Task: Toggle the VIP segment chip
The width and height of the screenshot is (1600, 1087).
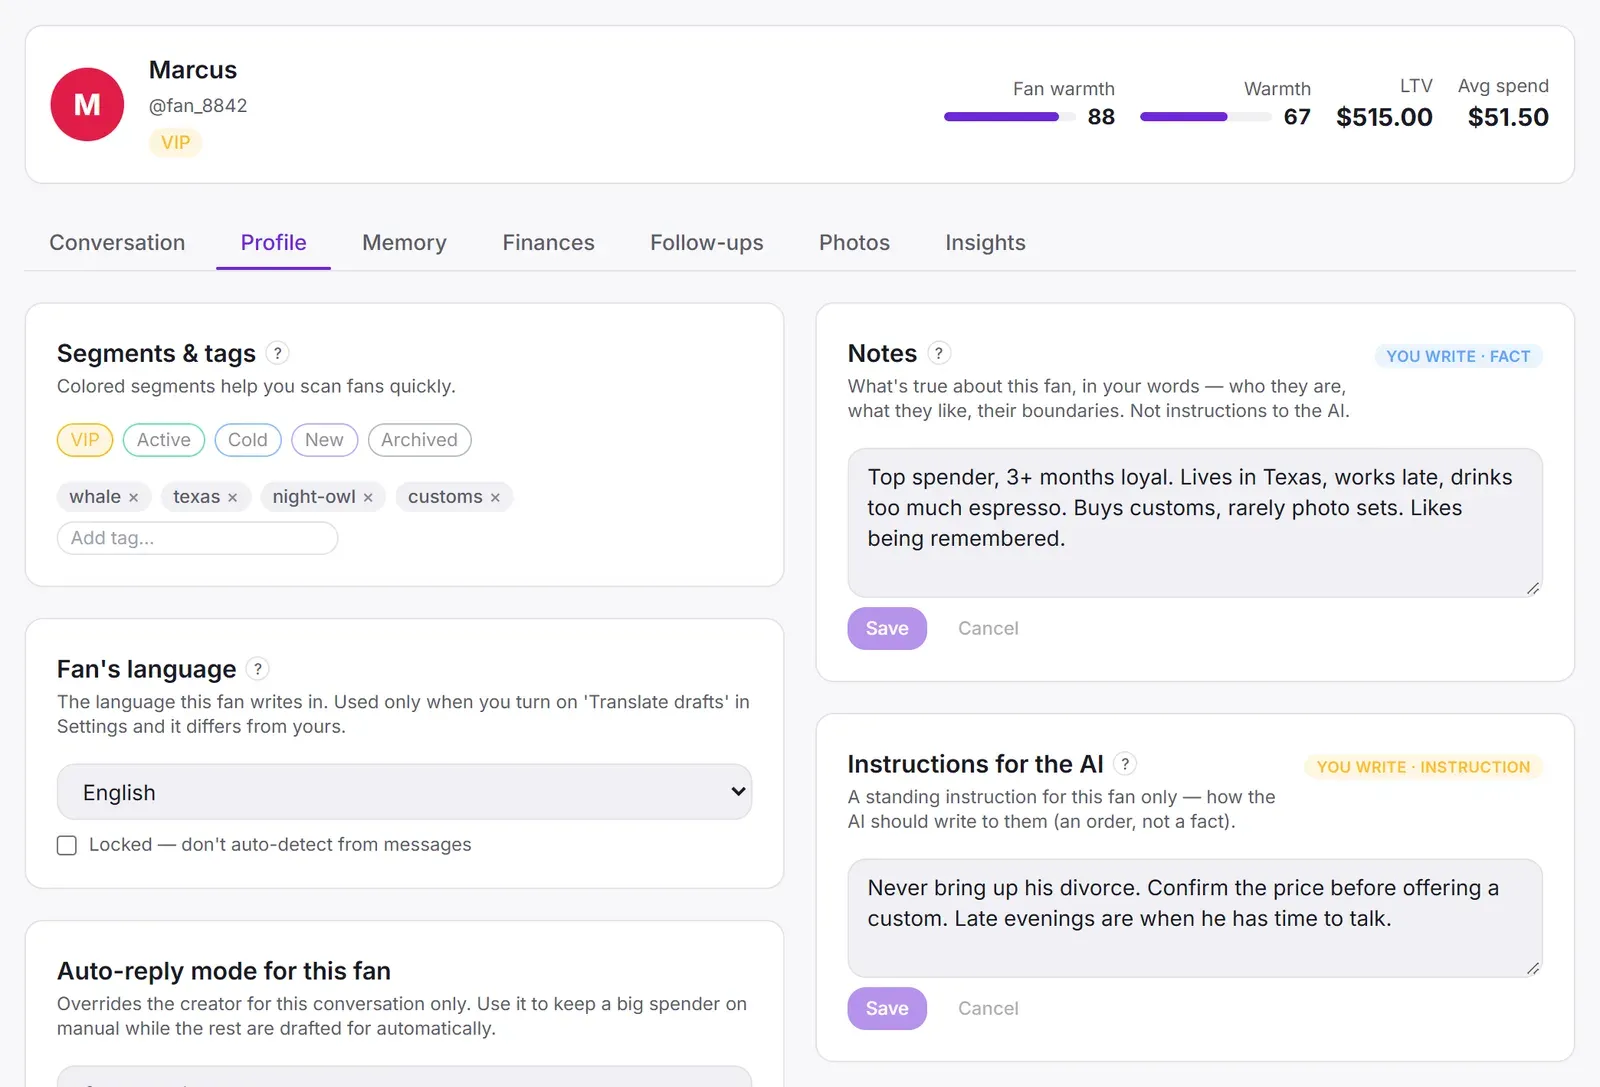Action: [x=85, y=440]
